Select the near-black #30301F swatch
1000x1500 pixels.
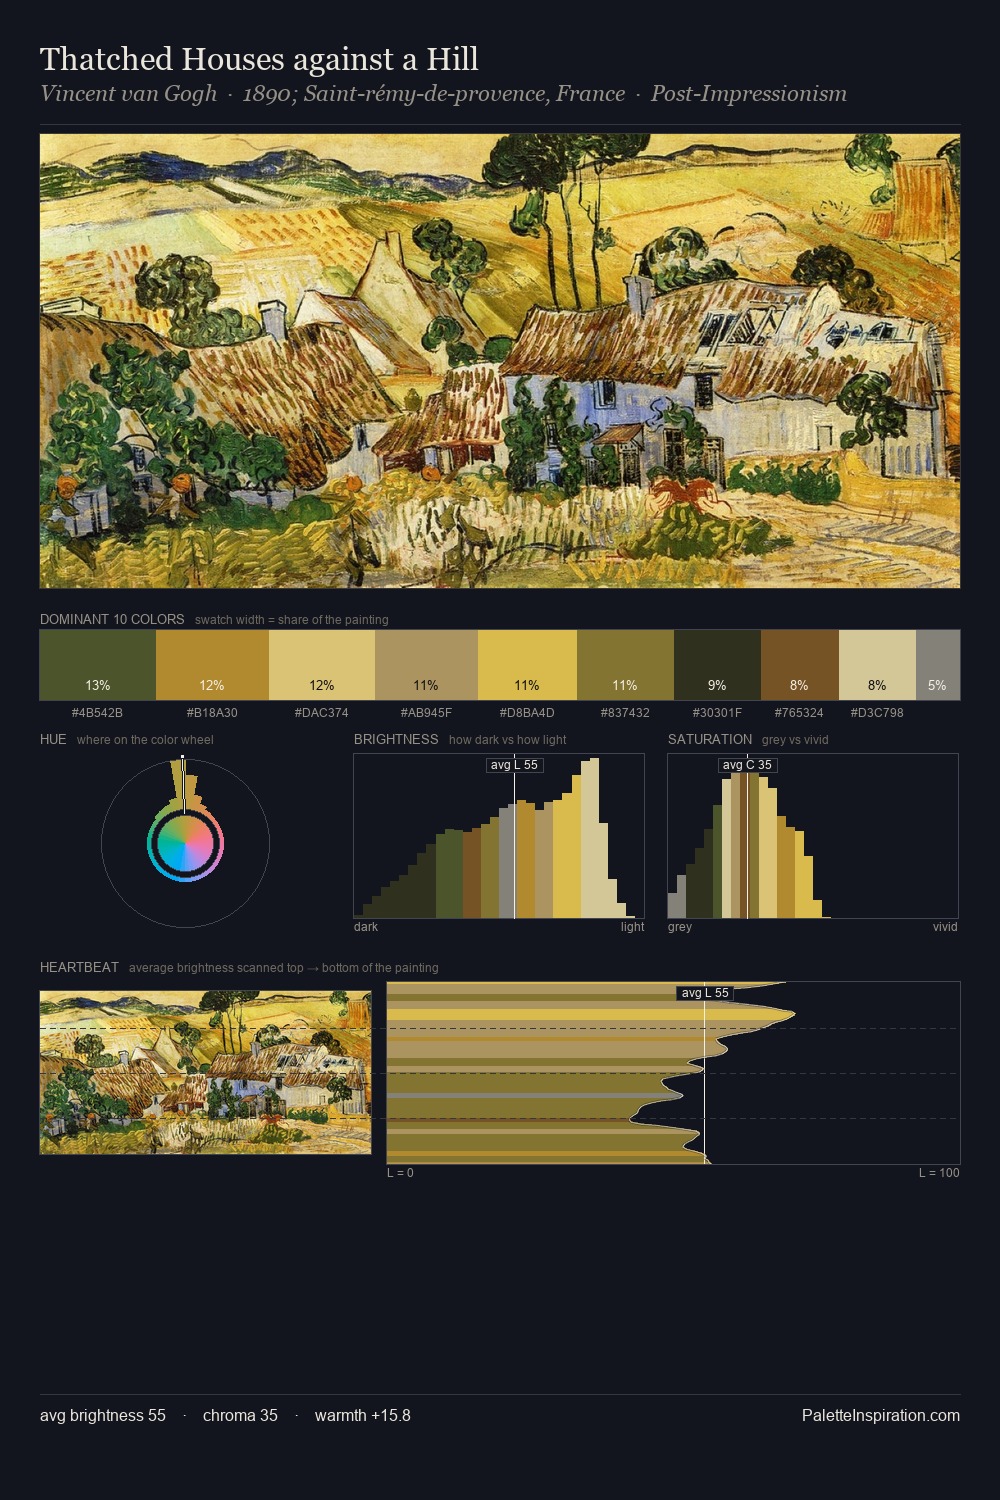click(x=717, y=665)
